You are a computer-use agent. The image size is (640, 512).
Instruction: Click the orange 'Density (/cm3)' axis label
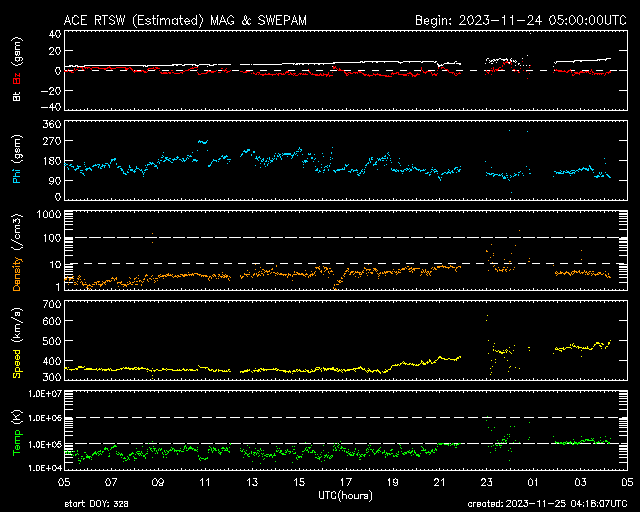click(17, 252)
